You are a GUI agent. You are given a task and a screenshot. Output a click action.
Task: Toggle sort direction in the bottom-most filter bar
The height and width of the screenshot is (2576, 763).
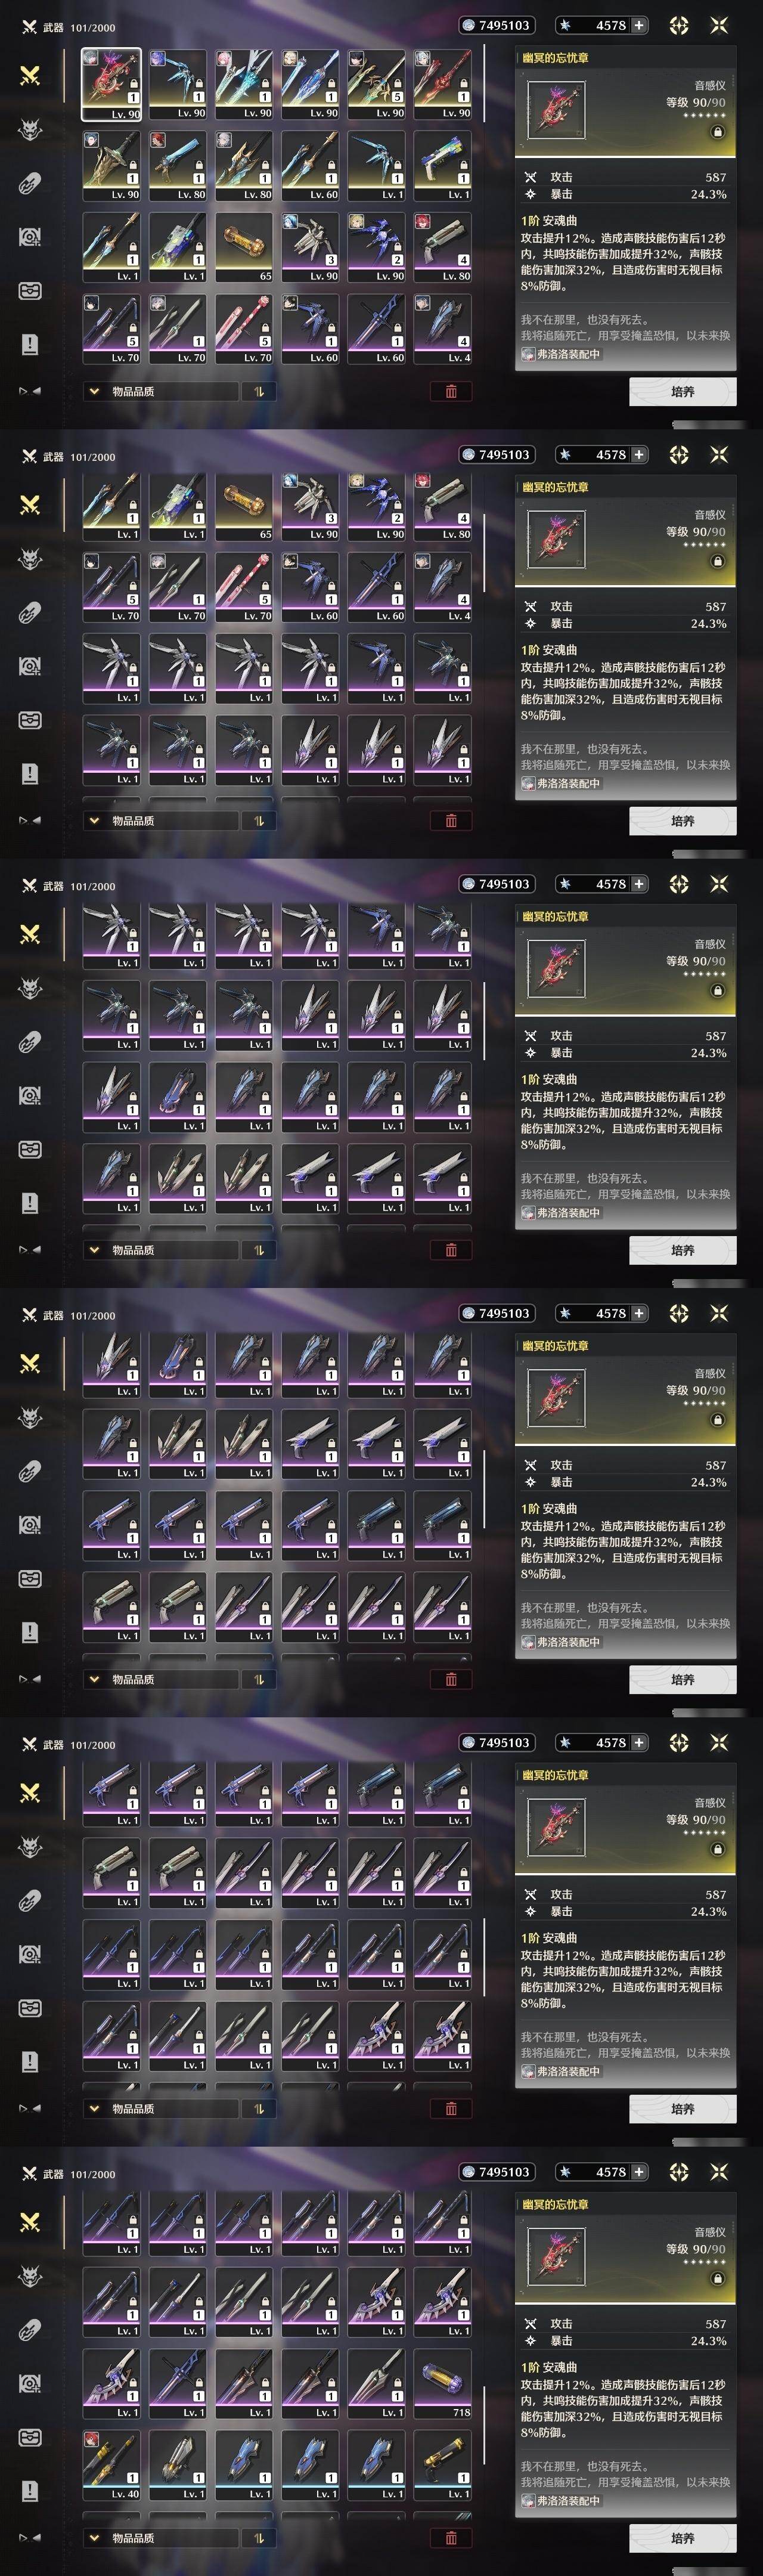coord(259,2538)
